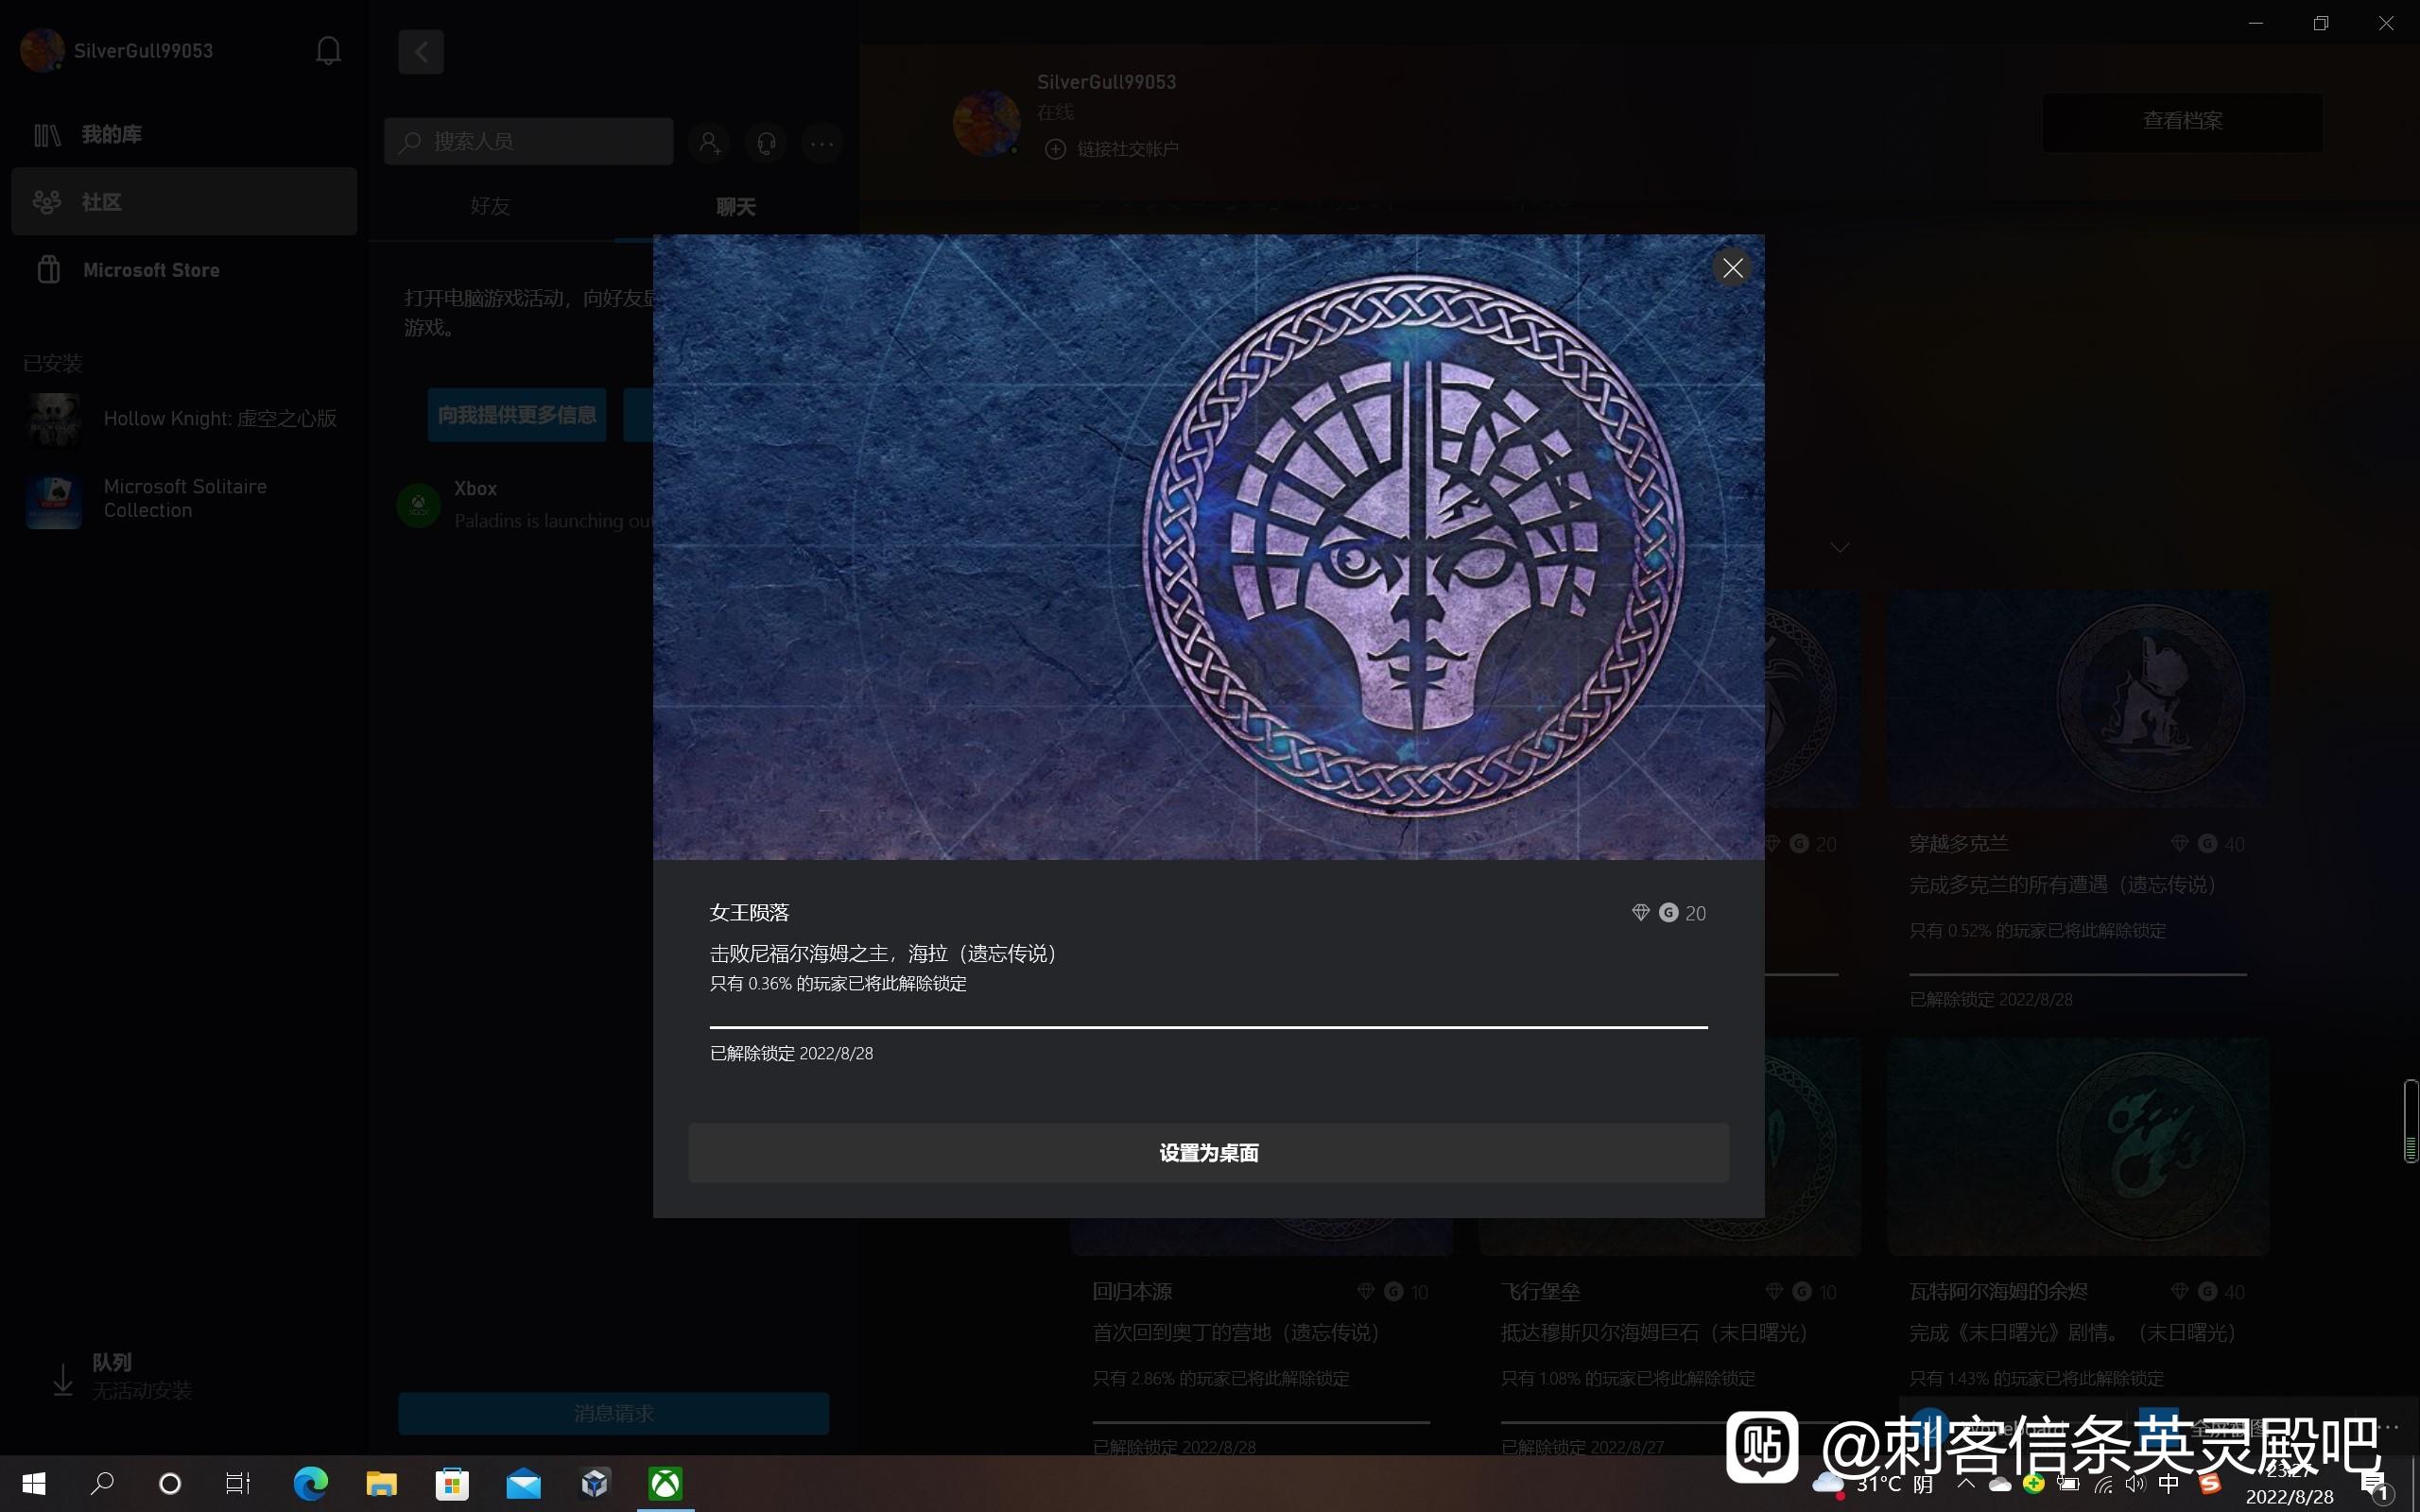Click the 中 input method indicator
The height and width of the screenshot is (1512, 2420).
click(2168, 1484)
